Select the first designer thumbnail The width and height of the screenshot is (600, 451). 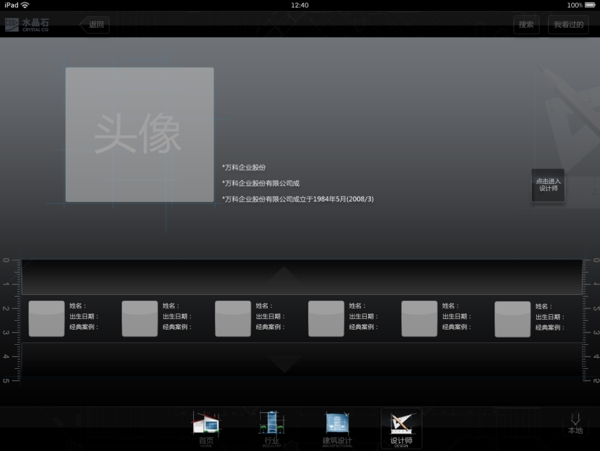click(x=47, y=319)
